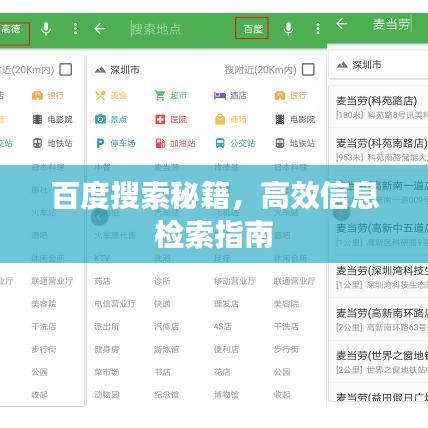Image resolution: width=428 pixels, height=428 pixels.
Task: Select the 停车场 parking category
Action: tap(115, 143)
